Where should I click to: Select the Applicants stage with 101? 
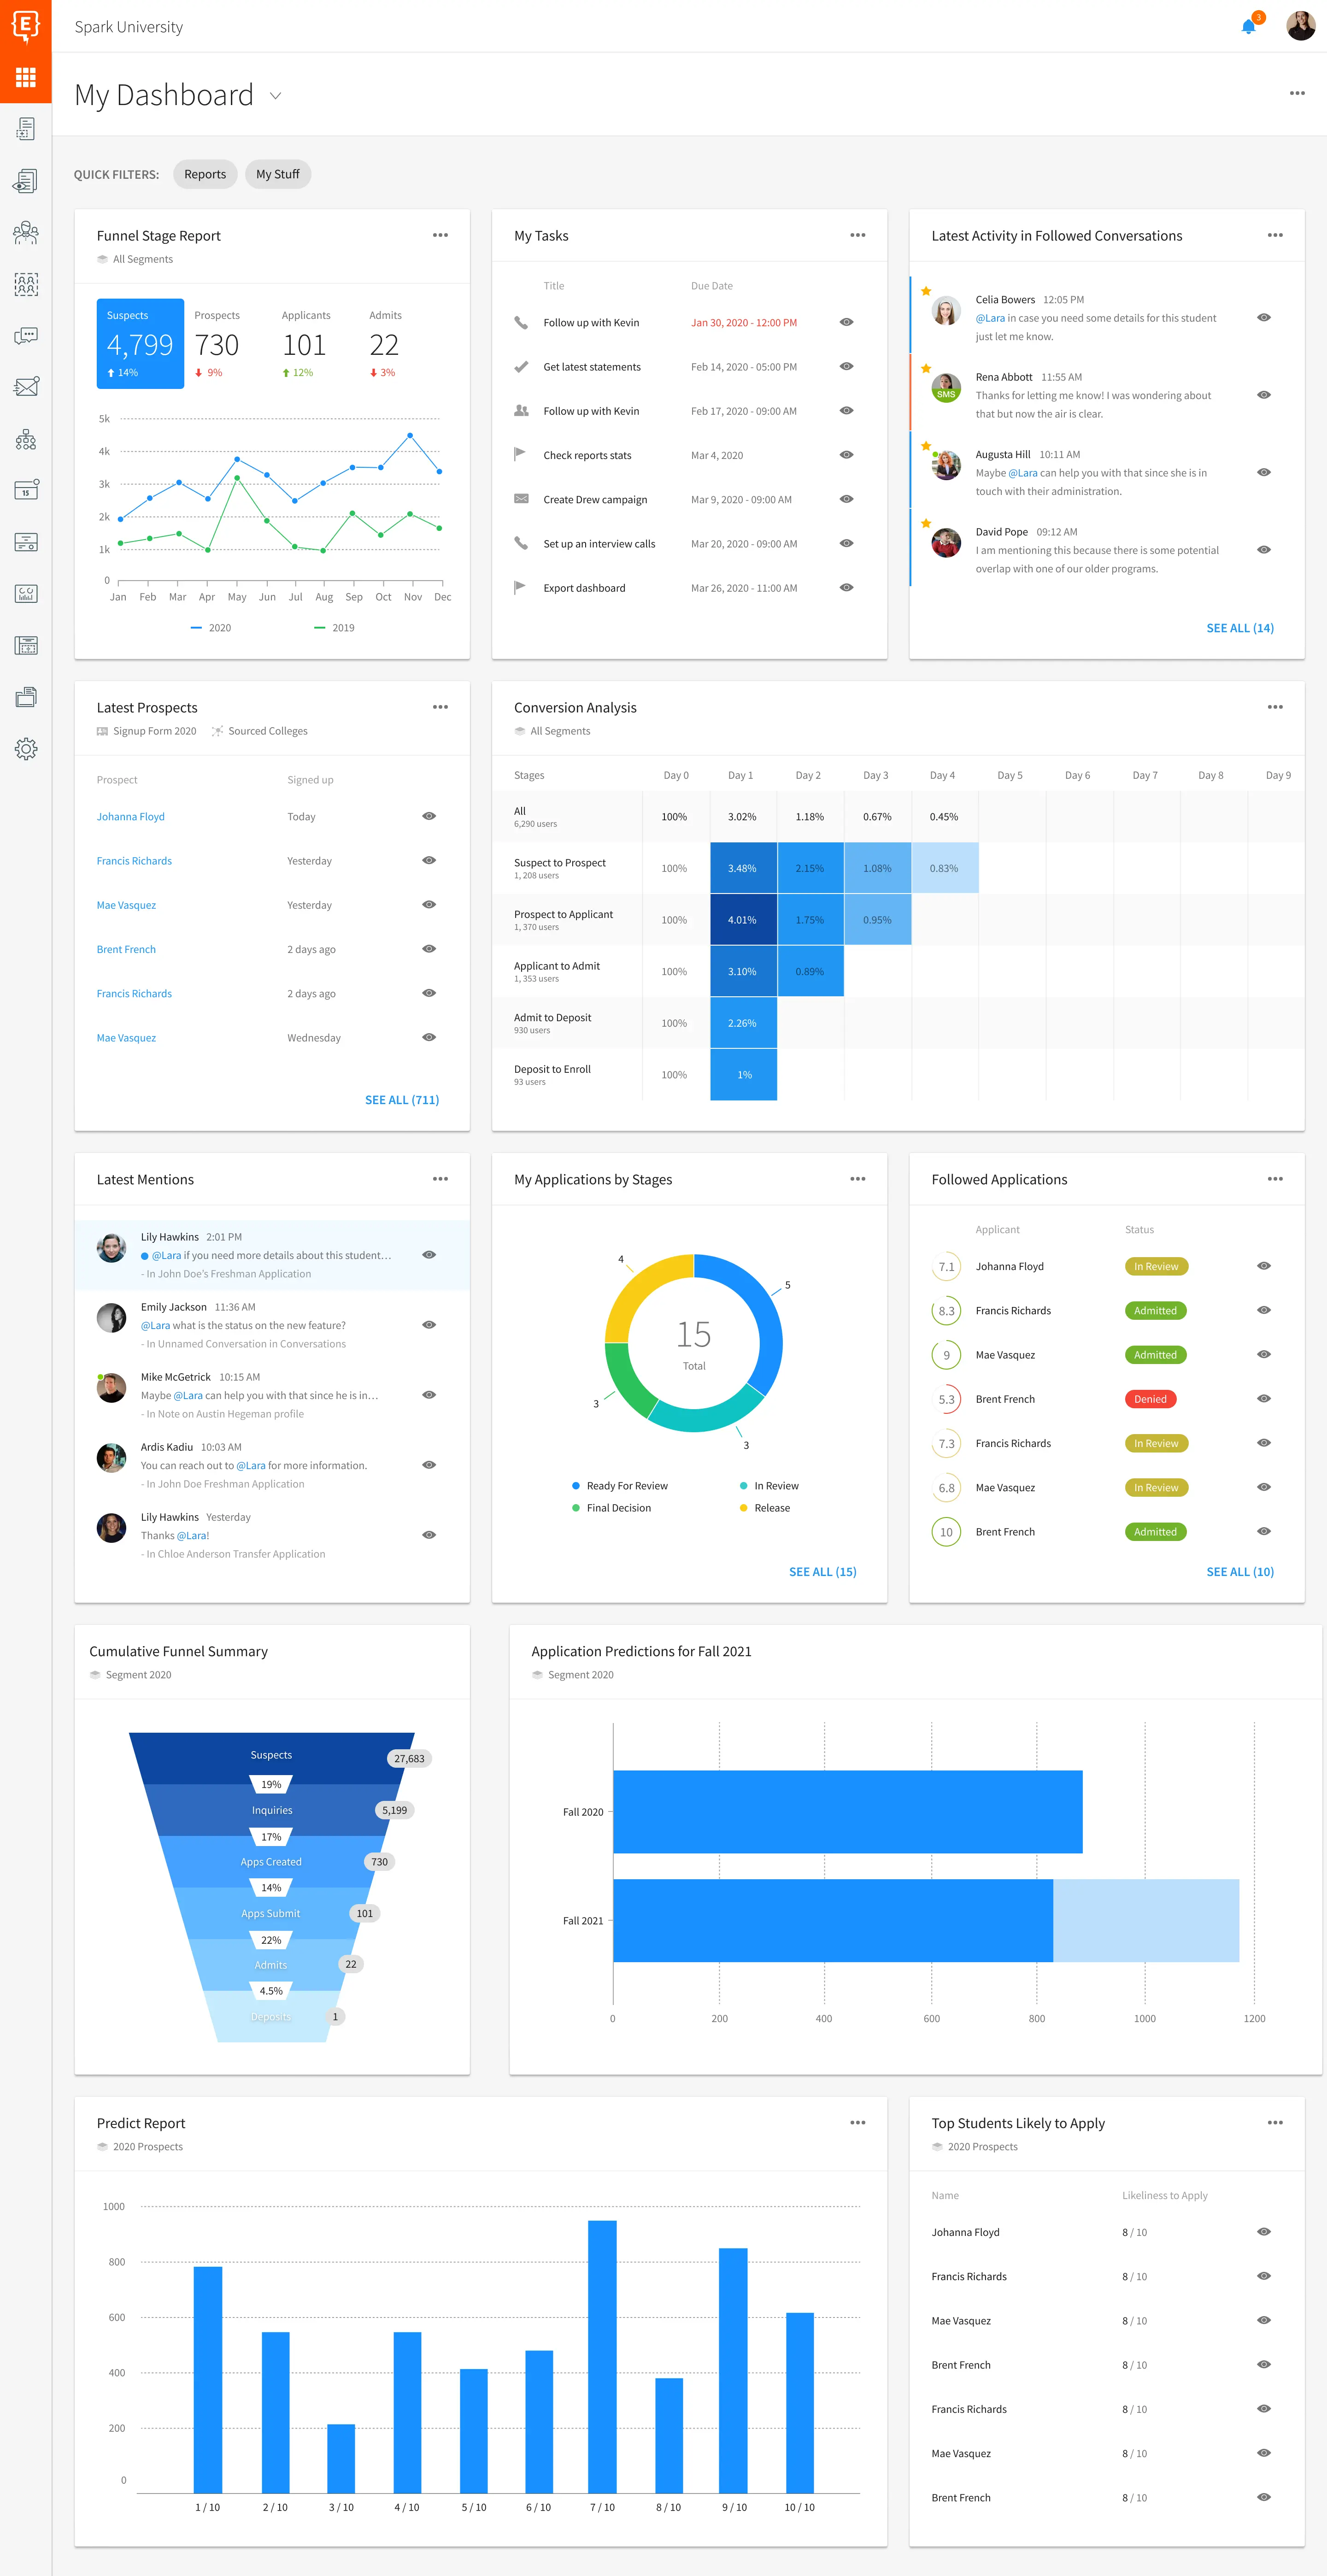(305, 343)
